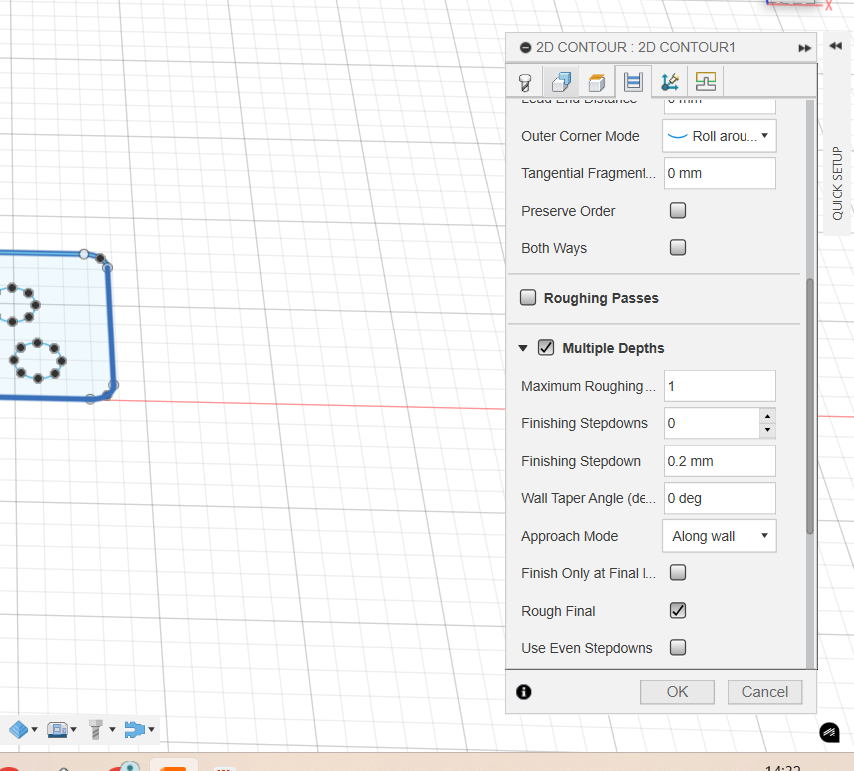This screenshot has width=854, height=771.
Task: Open the Approach Mode dropdown
Action: 719,536
